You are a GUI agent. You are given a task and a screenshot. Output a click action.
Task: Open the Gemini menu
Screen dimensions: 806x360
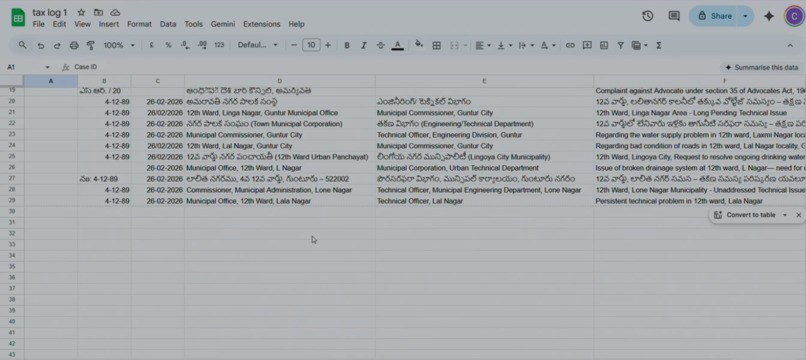pos(223,24)
